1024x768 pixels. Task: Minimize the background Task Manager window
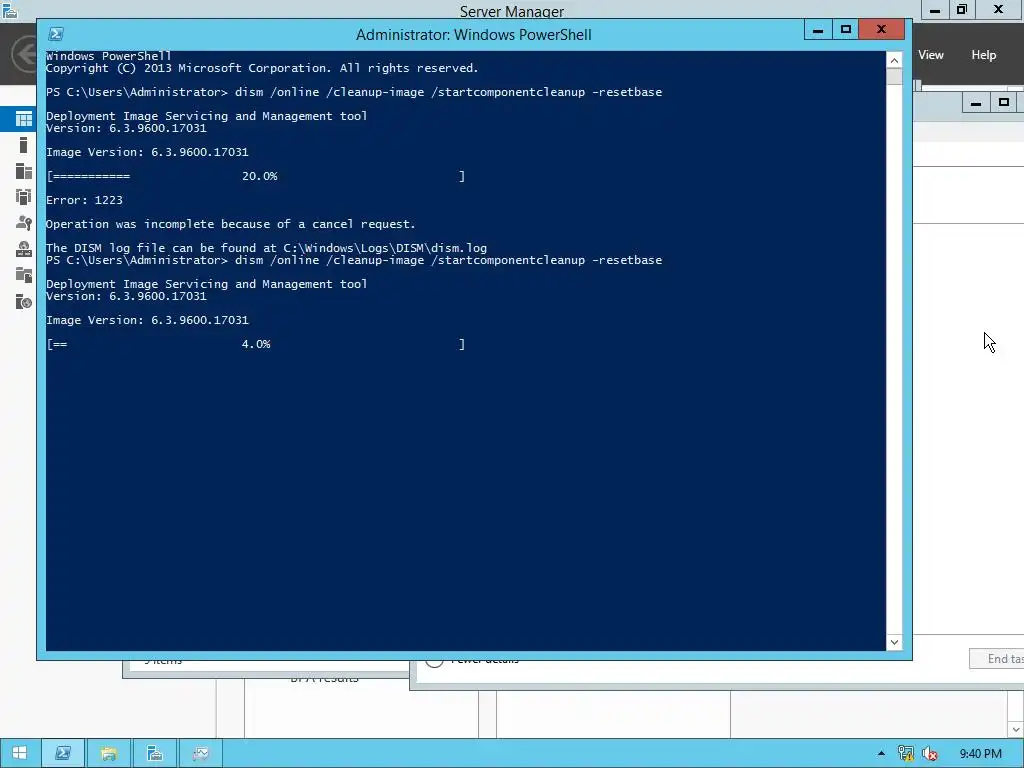pyautogui.click(x=976, y=103)
